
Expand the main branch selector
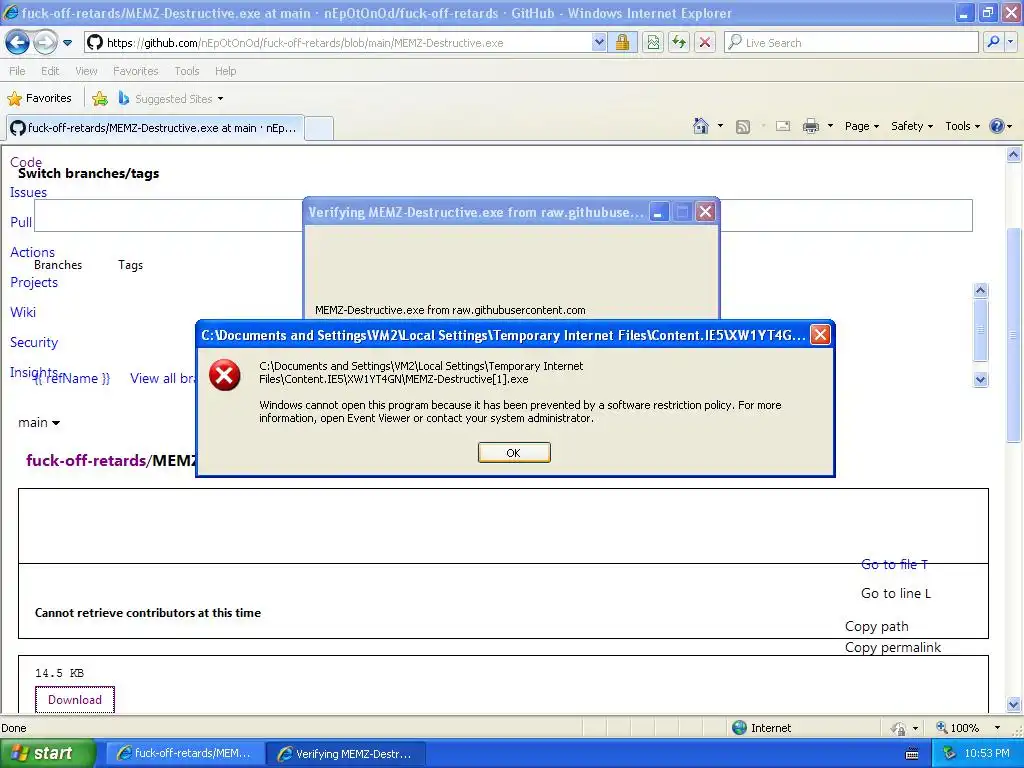(x=39, y=423)
